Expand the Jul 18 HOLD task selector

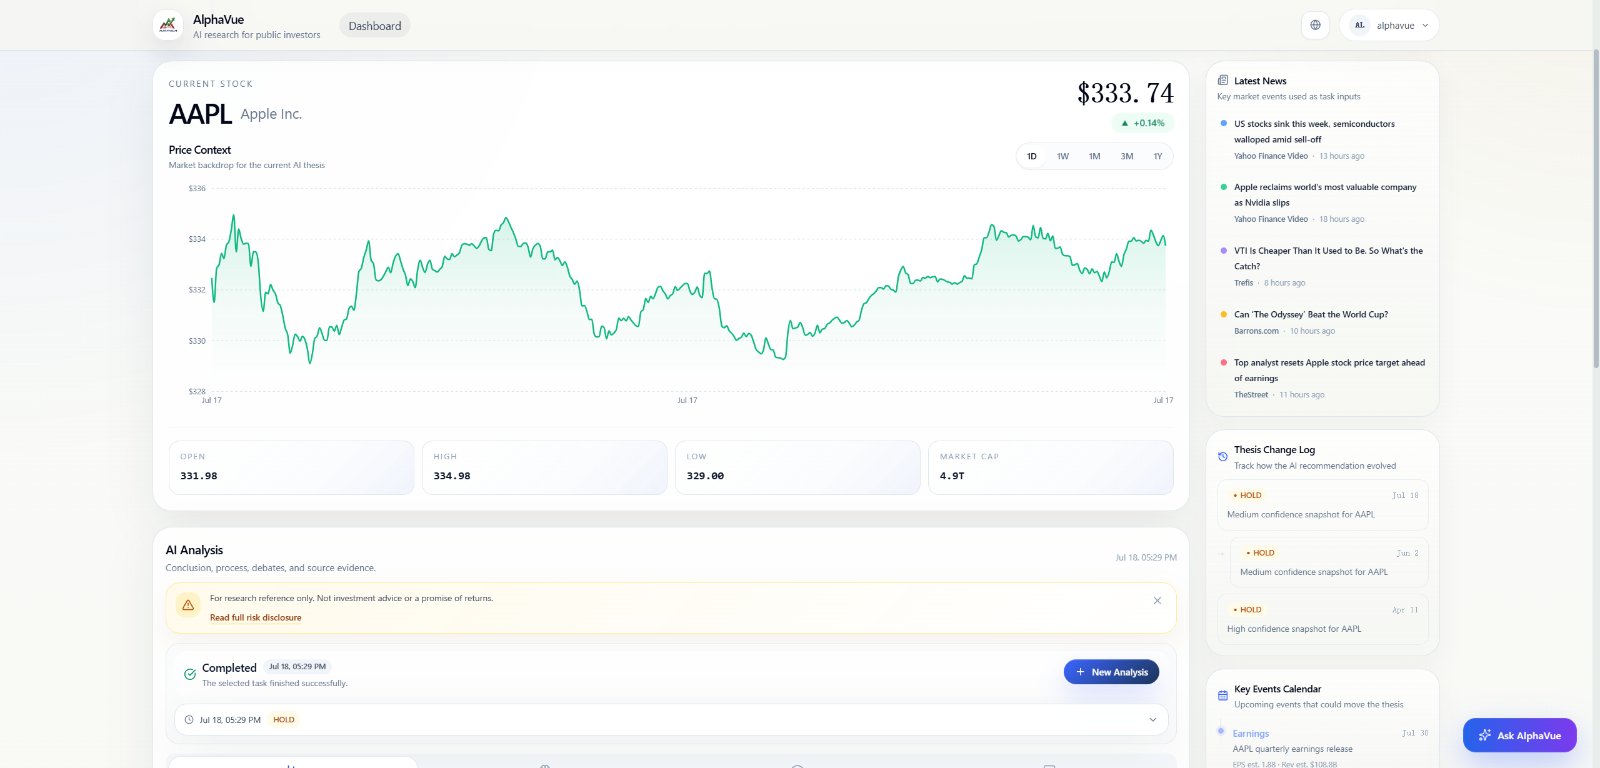[671, 720]
